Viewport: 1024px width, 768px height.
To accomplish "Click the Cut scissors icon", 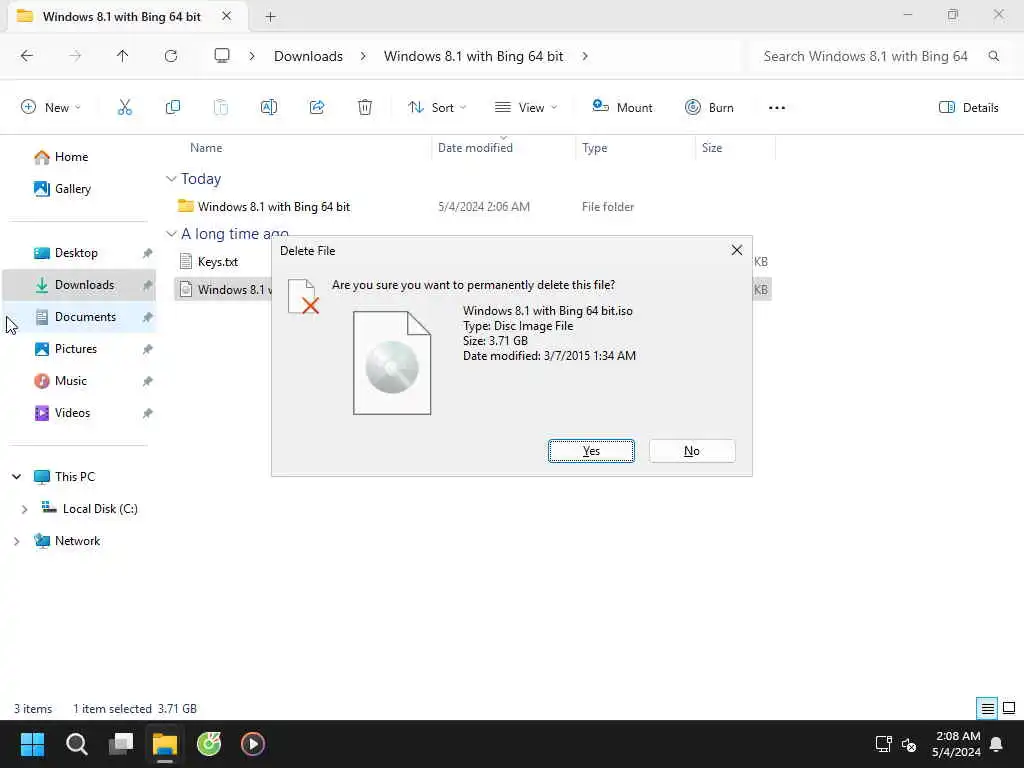I will click(x=125, y=107).
